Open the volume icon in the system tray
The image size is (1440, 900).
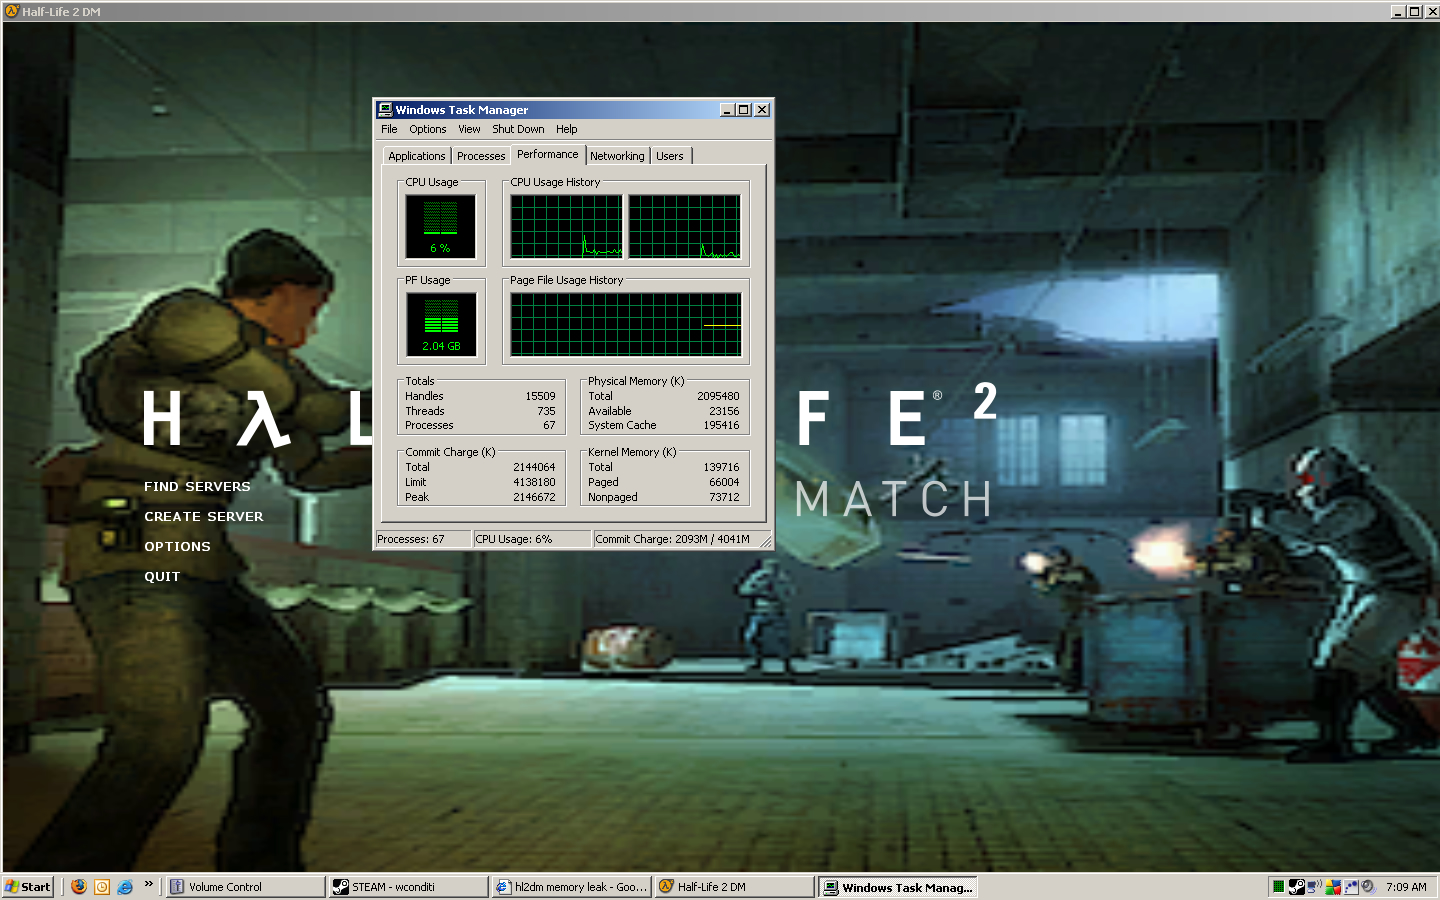coord(1368,886)
